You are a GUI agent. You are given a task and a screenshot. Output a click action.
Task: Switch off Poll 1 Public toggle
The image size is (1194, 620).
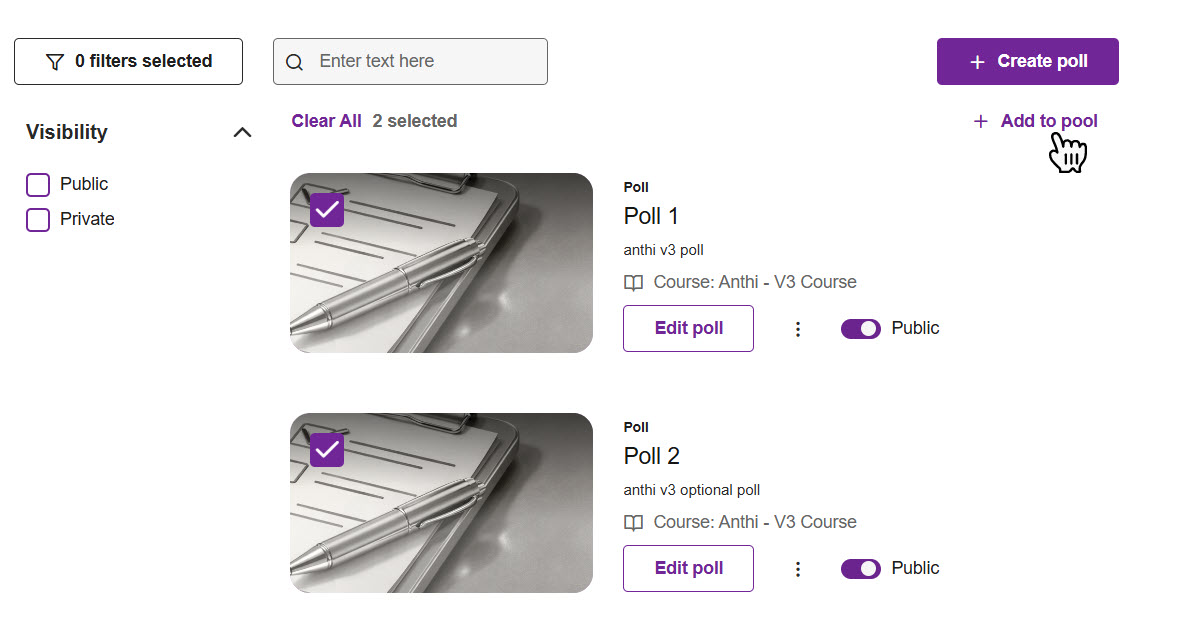coord(860,329)
